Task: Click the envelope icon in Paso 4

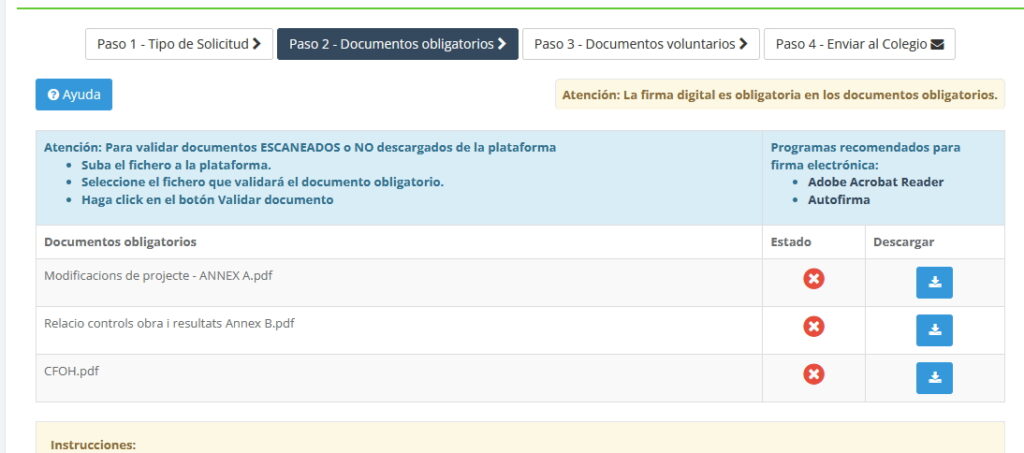Action: tap(937, 44)
